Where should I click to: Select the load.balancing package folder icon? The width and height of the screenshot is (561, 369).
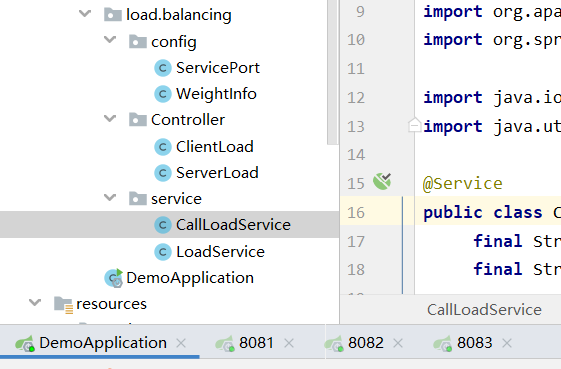pos(113,15)
